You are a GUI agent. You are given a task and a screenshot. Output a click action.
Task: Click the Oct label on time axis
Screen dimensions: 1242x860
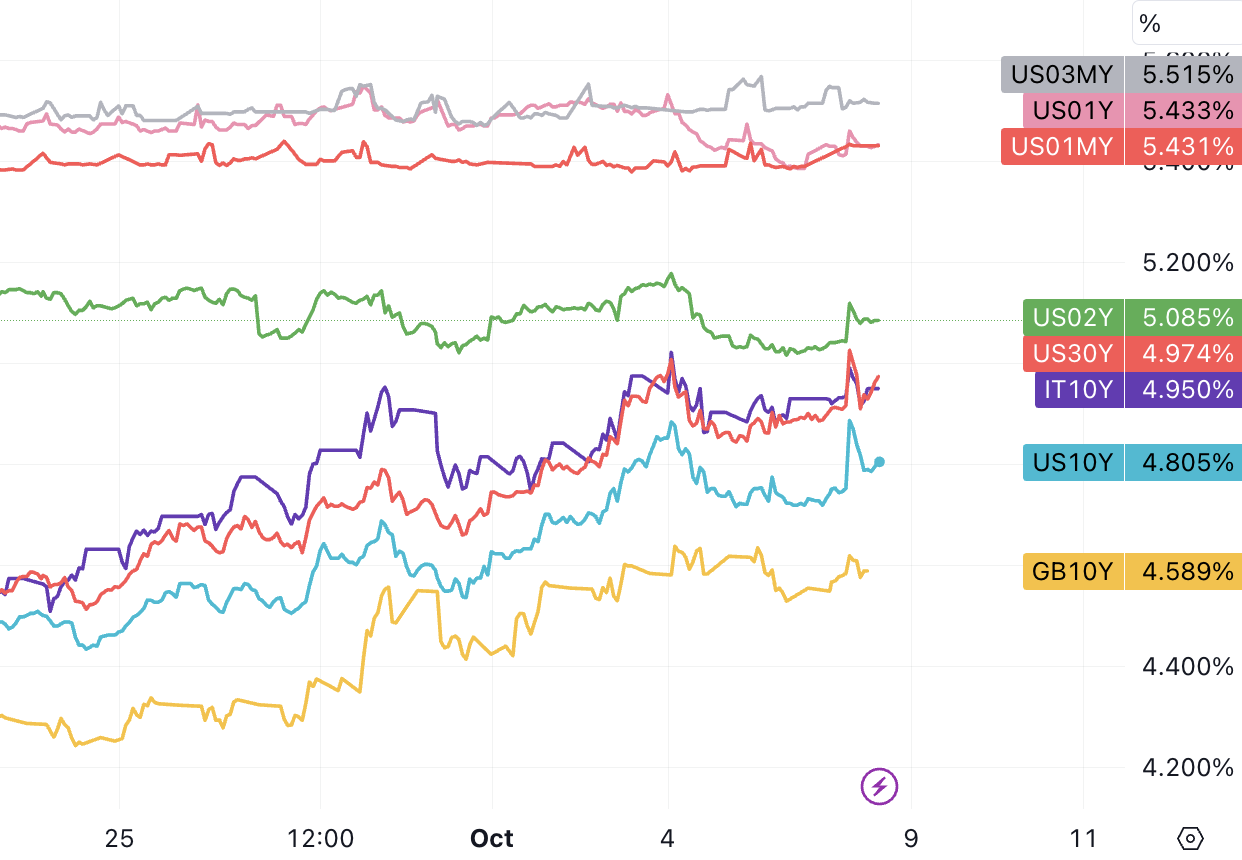[x=492, y=838]
